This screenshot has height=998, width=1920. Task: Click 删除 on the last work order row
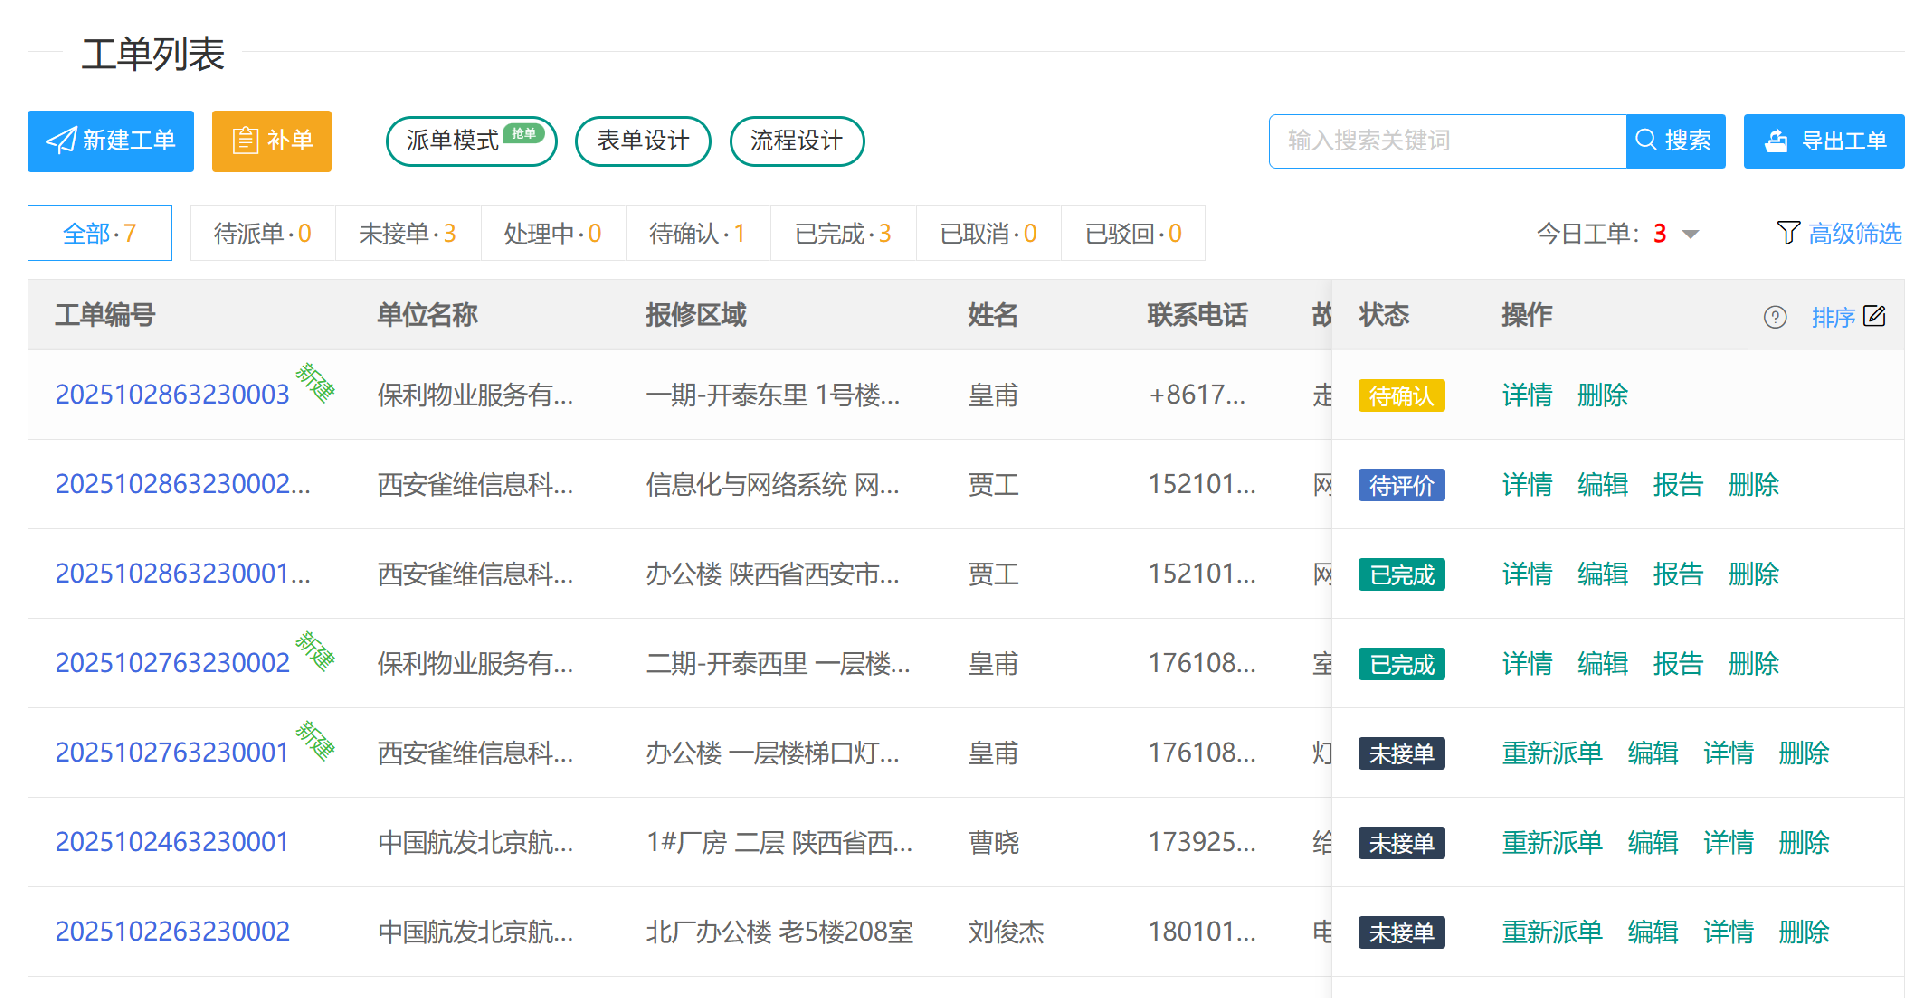click(x=1803, y=932)
